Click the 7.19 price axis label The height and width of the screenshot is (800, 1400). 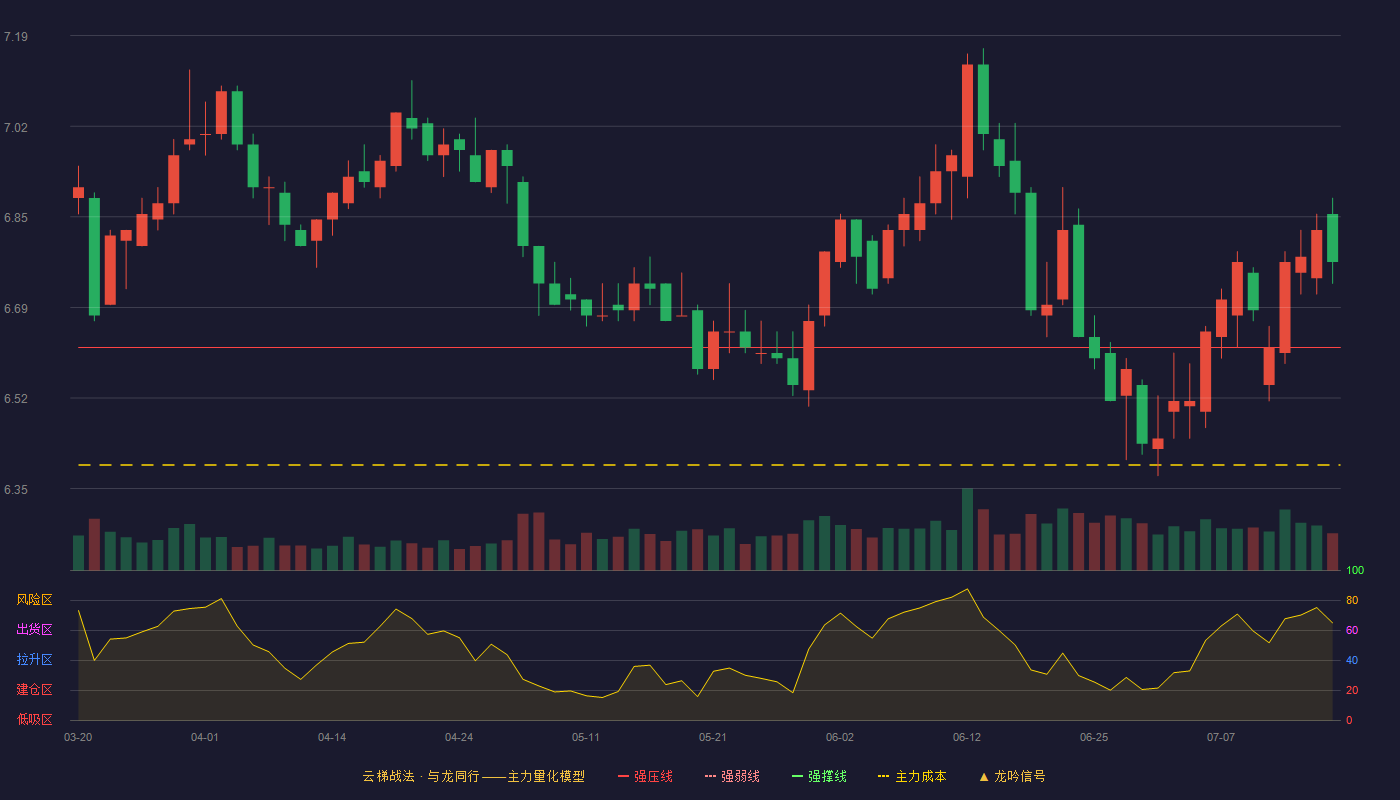click(16, 37)
